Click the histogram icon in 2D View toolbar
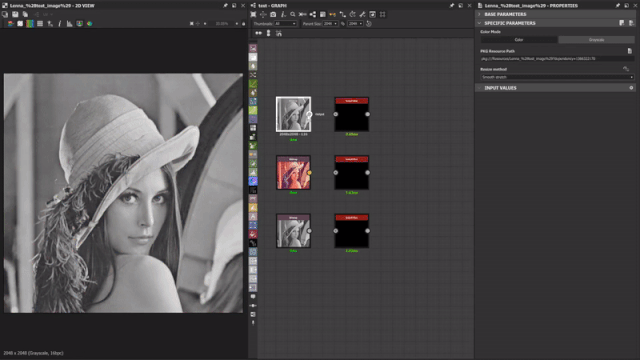640x360 pixels. 69,24
